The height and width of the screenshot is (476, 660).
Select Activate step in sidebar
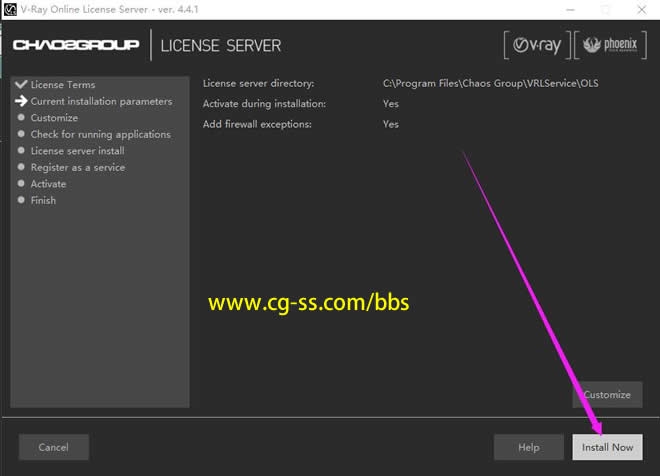coord(48,184)
